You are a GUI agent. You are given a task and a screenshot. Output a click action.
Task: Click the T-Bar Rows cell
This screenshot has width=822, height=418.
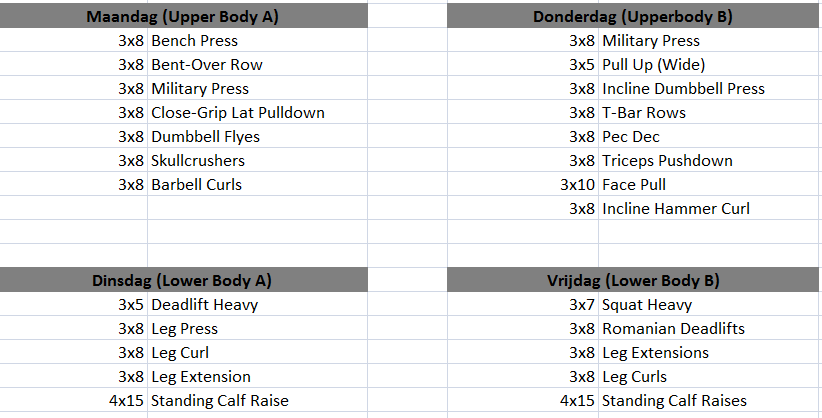pyautogui.click(x=644, y=113)
